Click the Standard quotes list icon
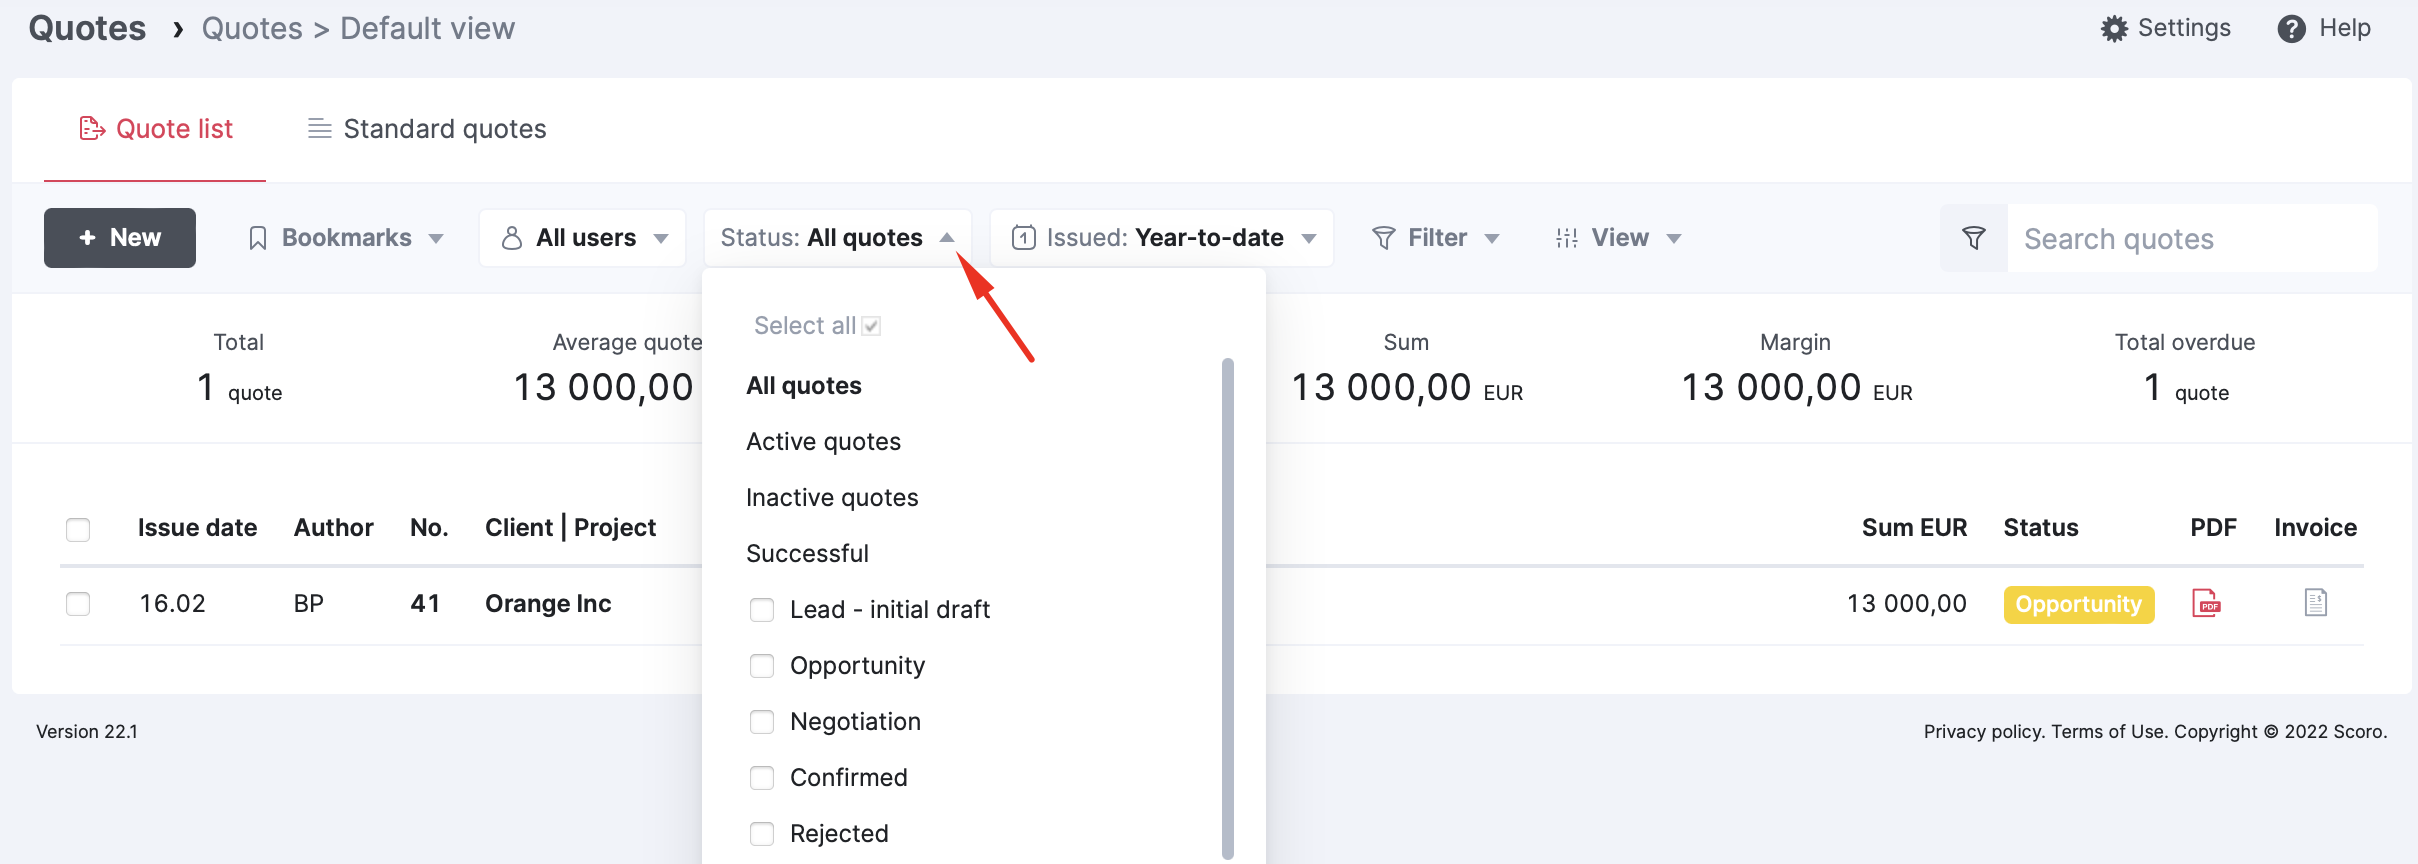Viewport: 2418px width, 864px height. [320, 128]
